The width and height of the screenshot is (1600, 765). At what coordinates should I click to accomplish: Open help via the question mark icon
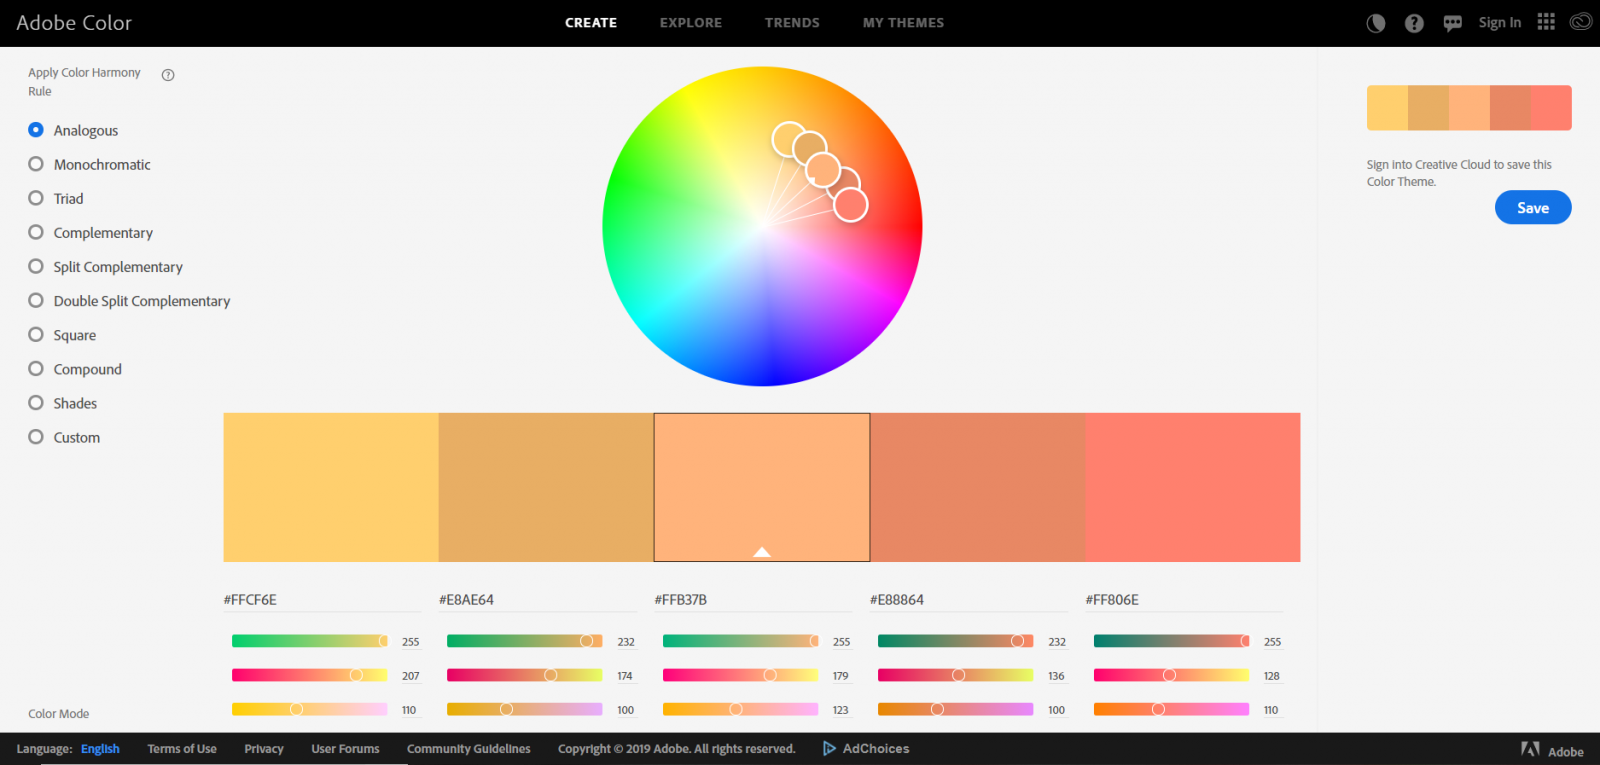click(1414, 23)
